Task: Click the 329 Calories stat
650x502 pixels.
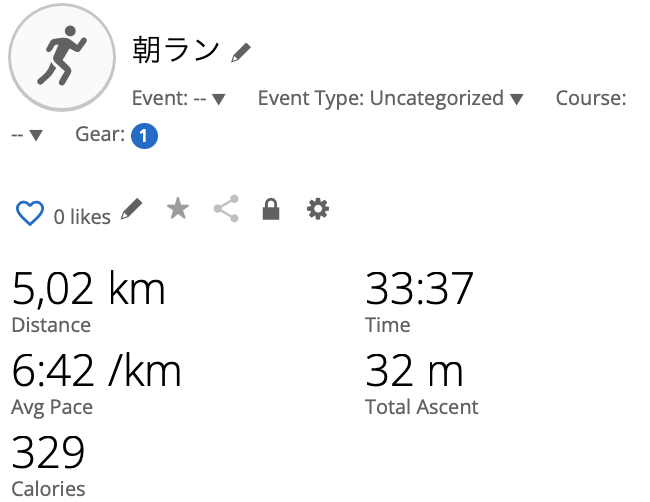Action: (x=48, y=452)
